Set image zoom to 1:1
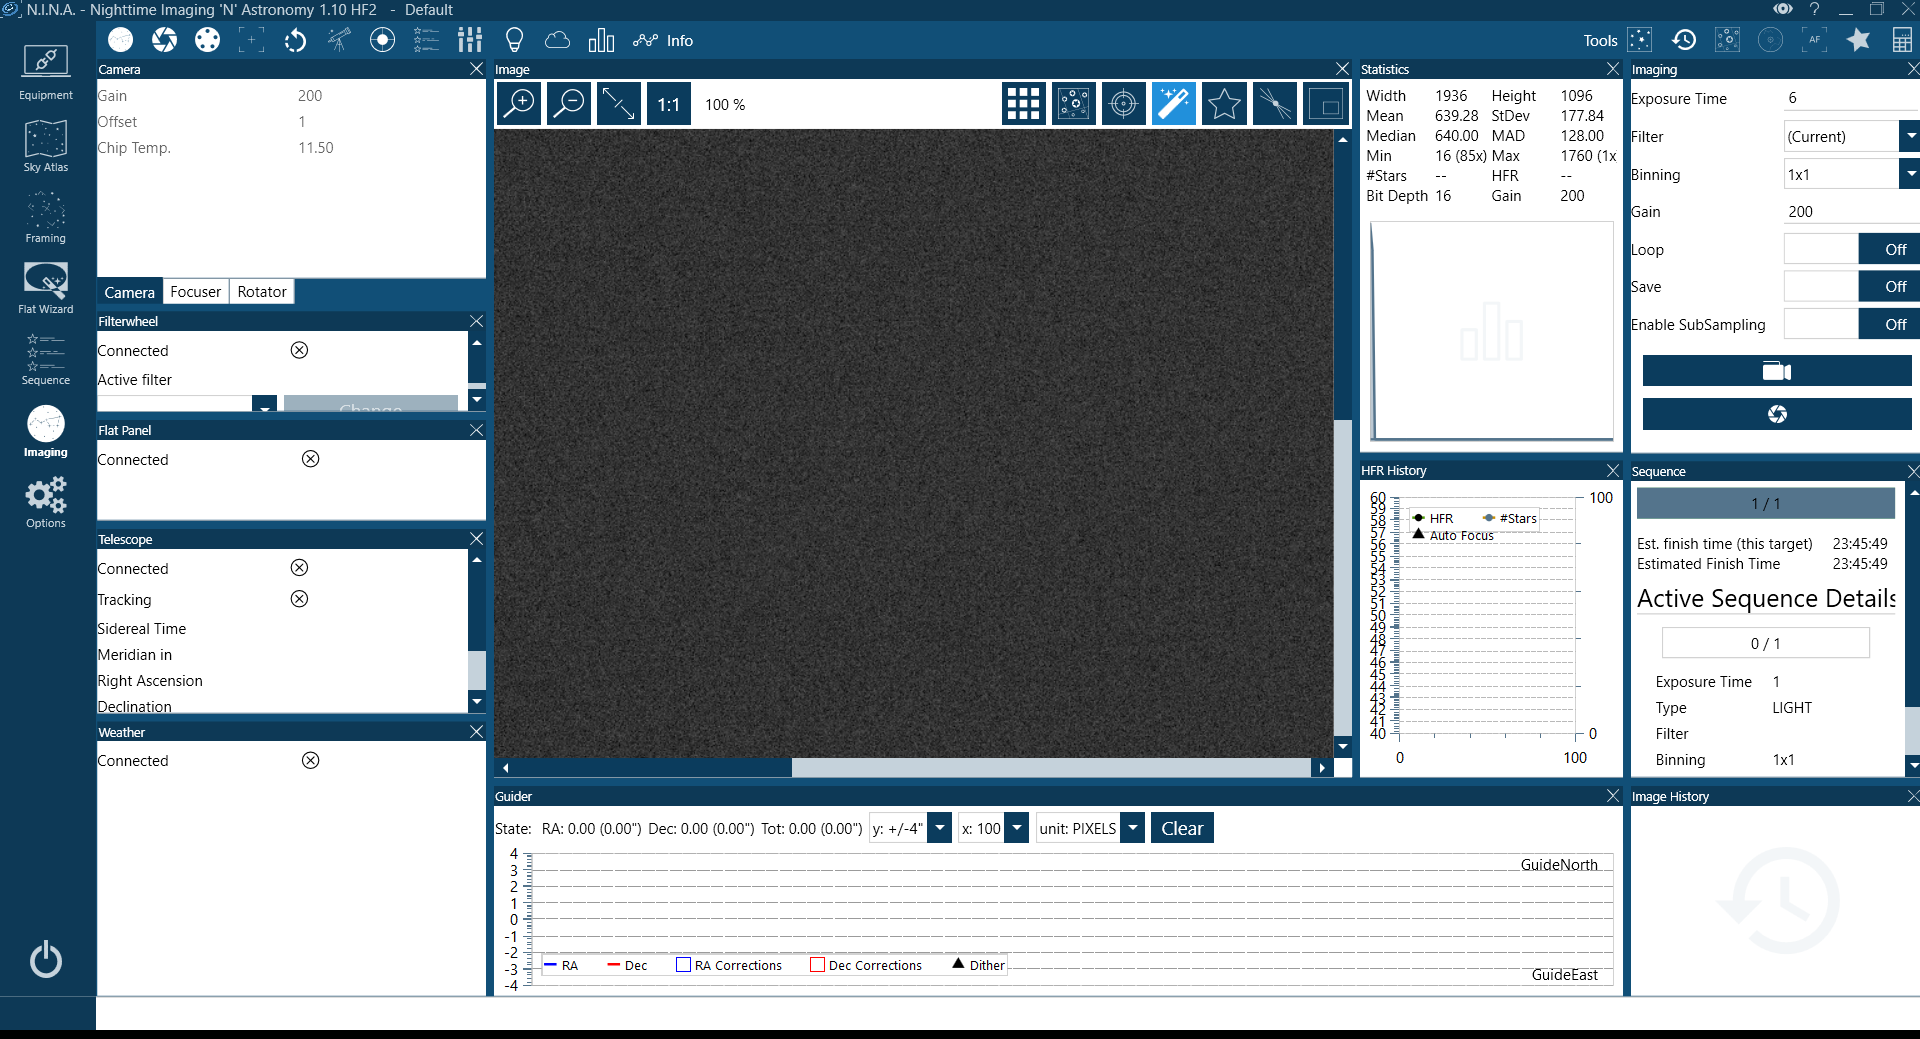The image size is (1920, 1039). (x=668, y=104)
